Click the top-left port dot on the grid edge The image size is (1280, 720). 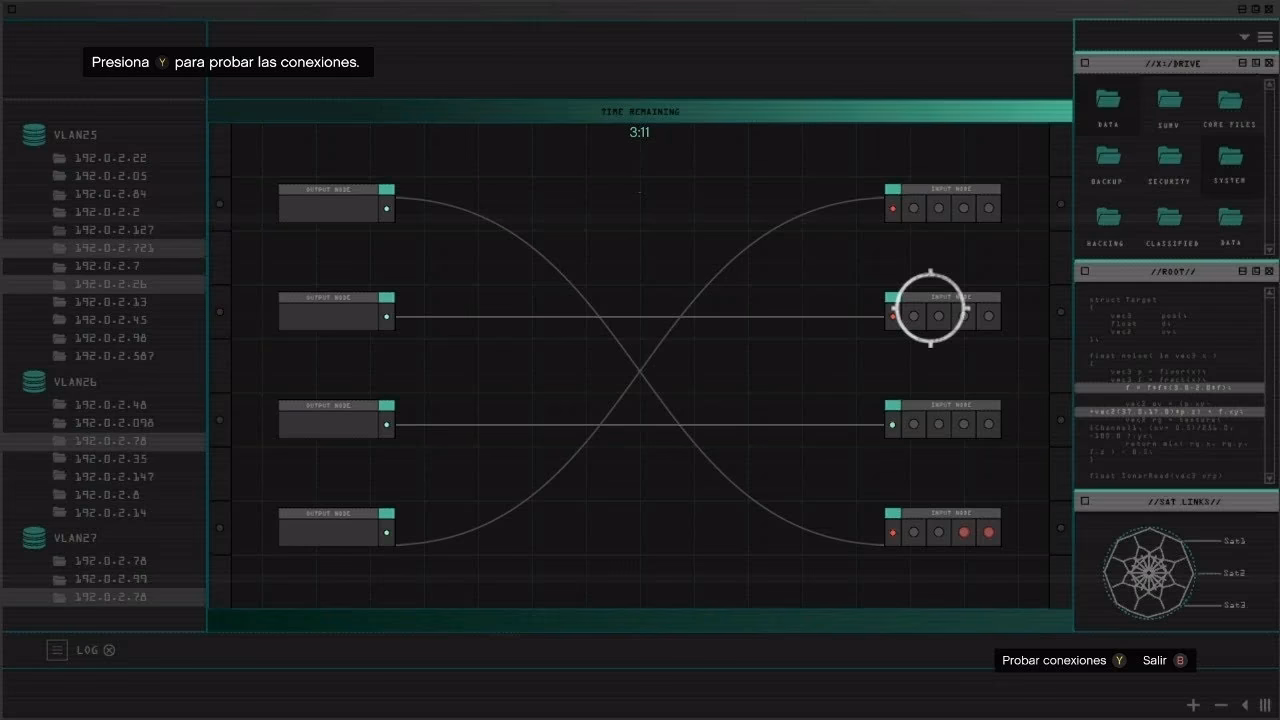coord(220,204)
